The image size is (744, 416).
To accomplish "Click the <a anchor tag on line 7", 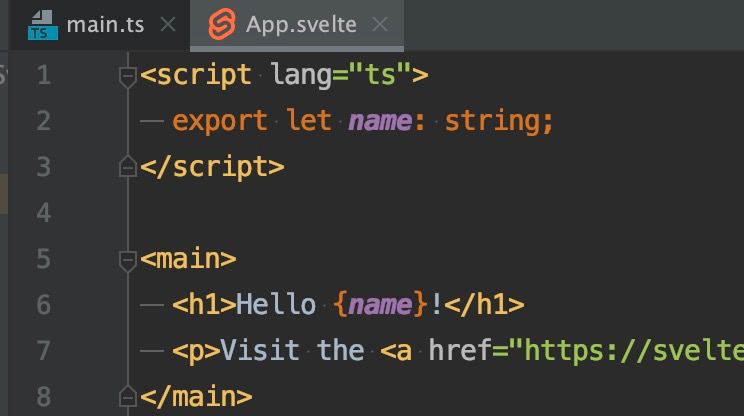I will pyautogui.click(x=396, y=351).
